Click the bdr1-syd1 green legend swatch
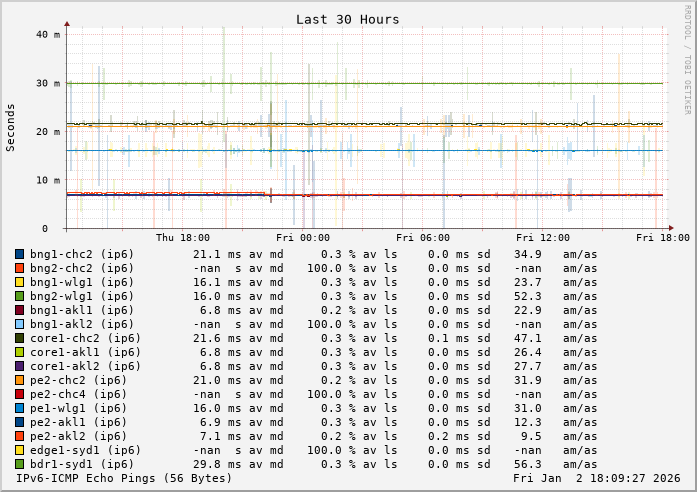Viewport: 697px width, 492px height. (x=19, y=464)
